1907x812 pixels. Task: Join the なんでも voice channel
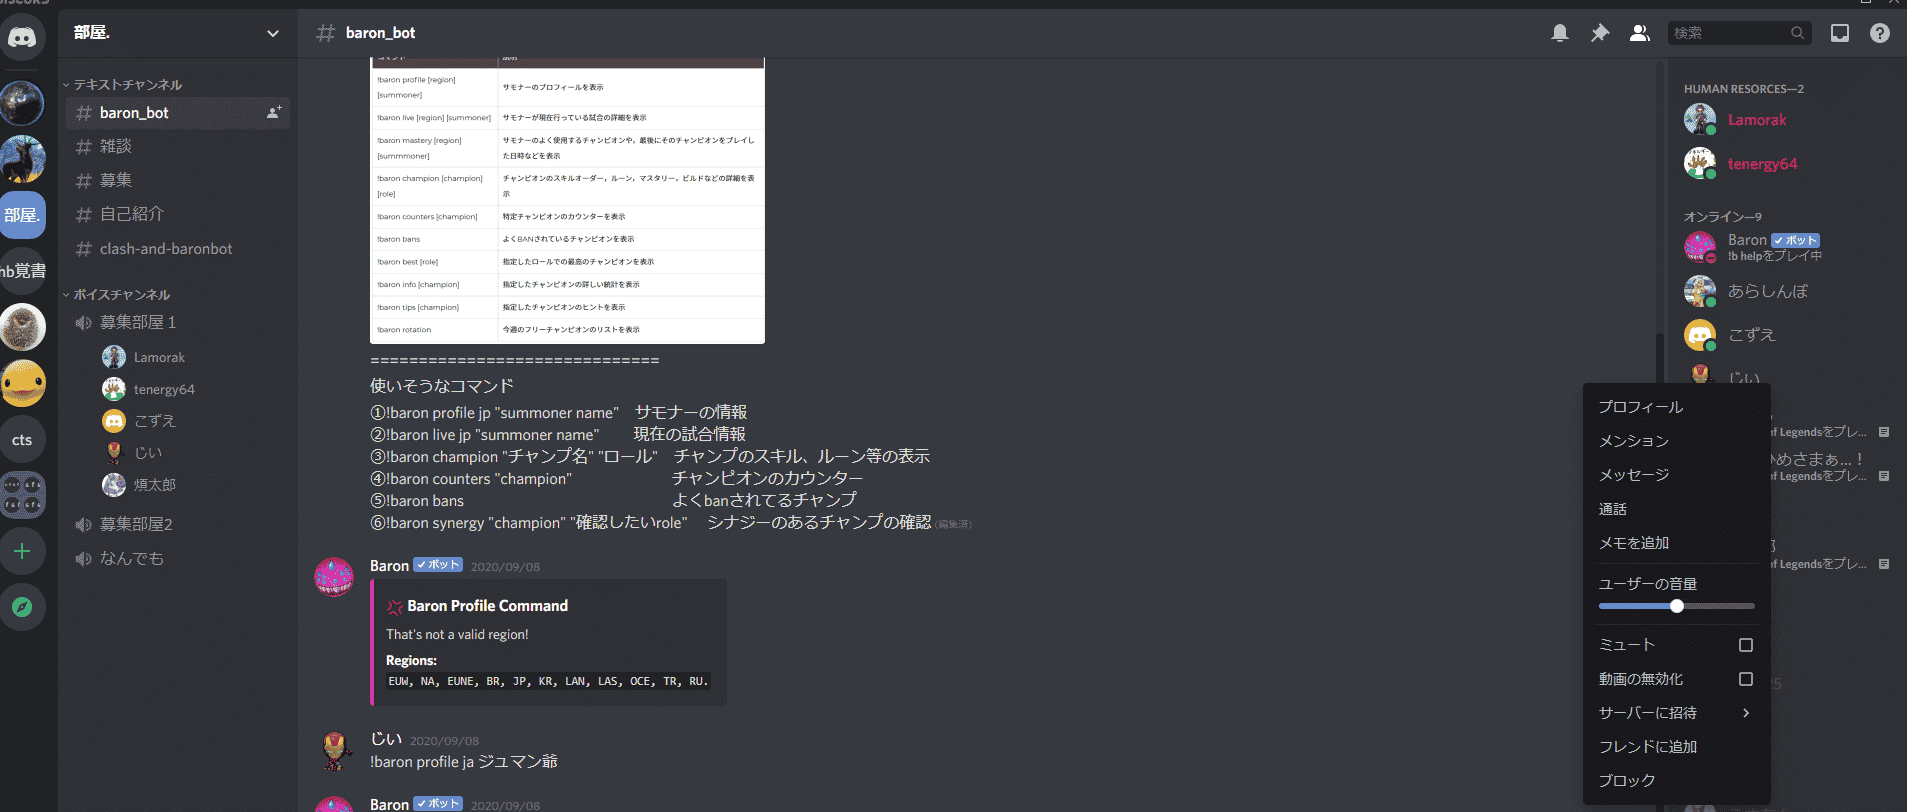178,559
